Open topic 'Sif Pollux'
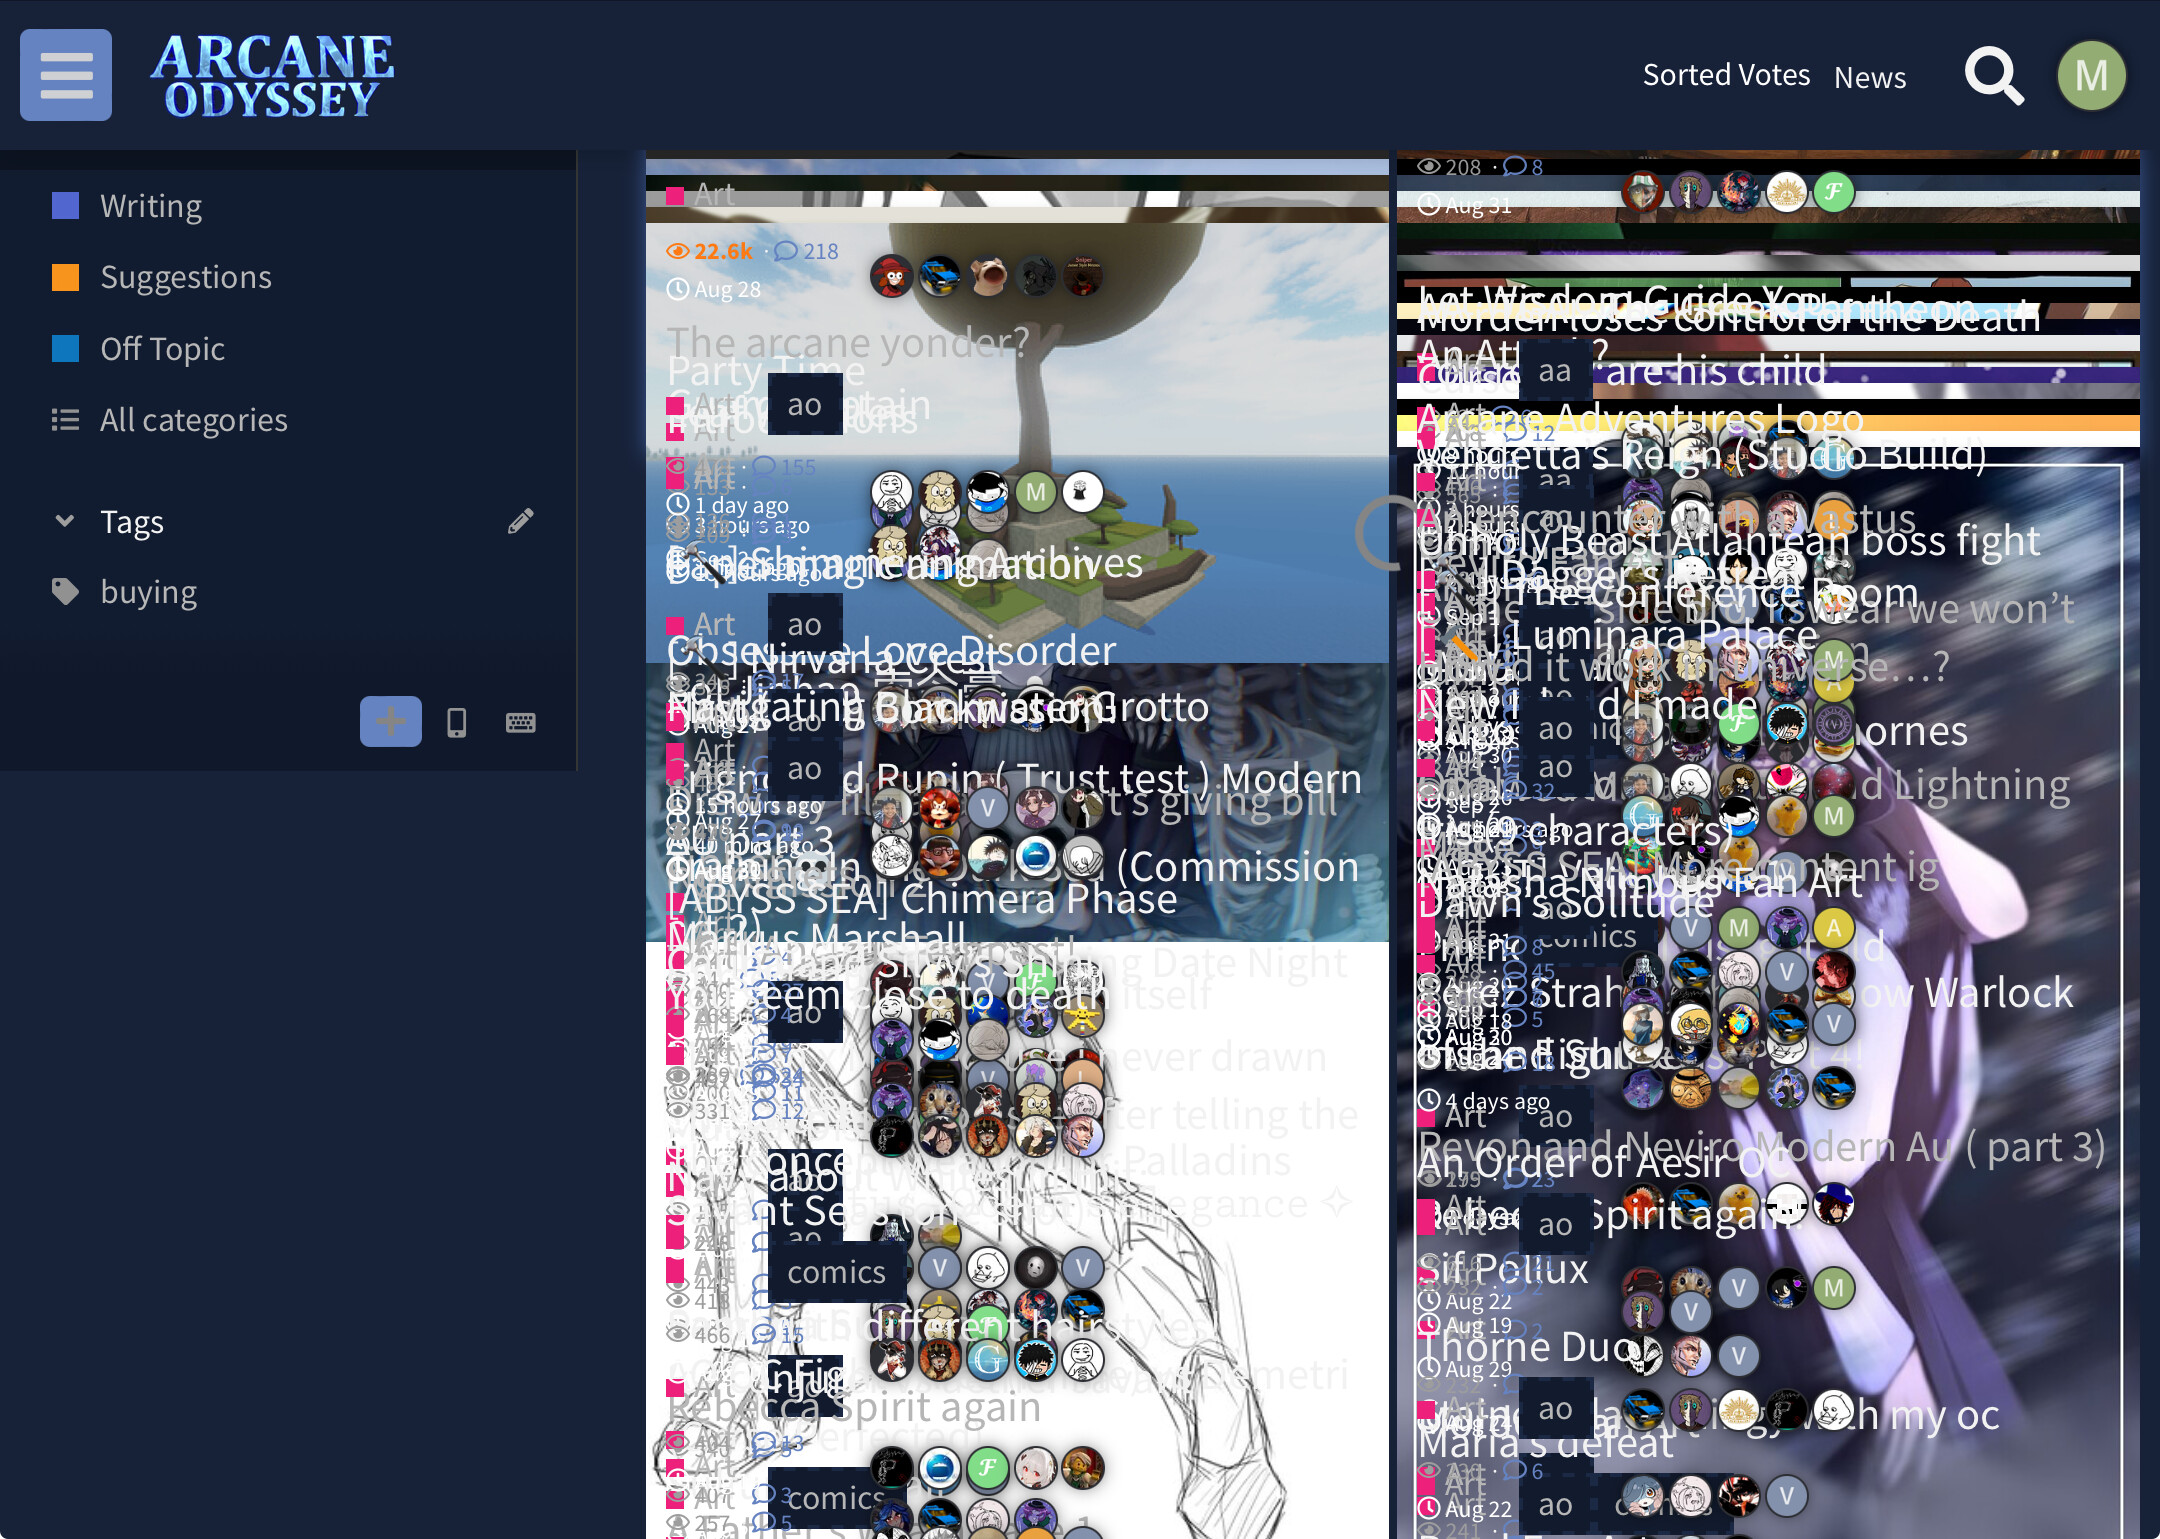Image resolution: width=2160 pixels, height=1539 pixels. point(1503,1269)
